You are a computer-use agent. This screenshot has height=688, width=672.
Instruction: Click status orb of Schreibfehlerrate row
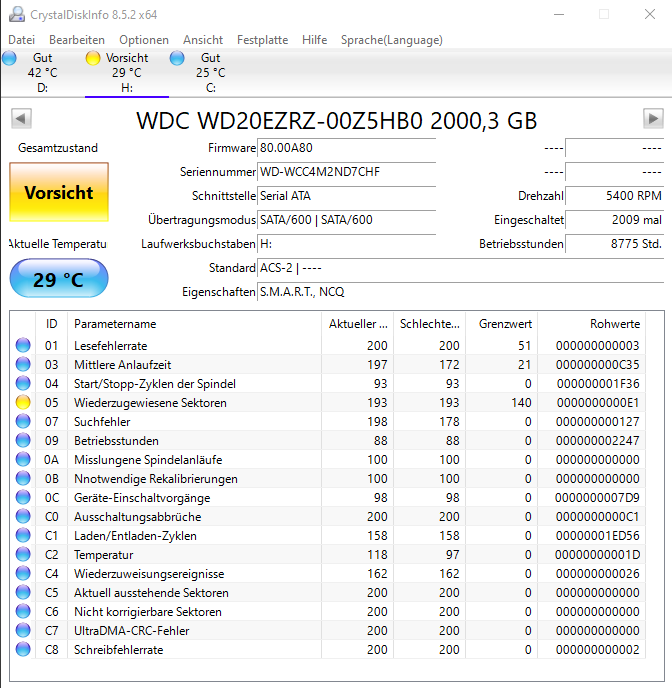[x=23, y=649]
